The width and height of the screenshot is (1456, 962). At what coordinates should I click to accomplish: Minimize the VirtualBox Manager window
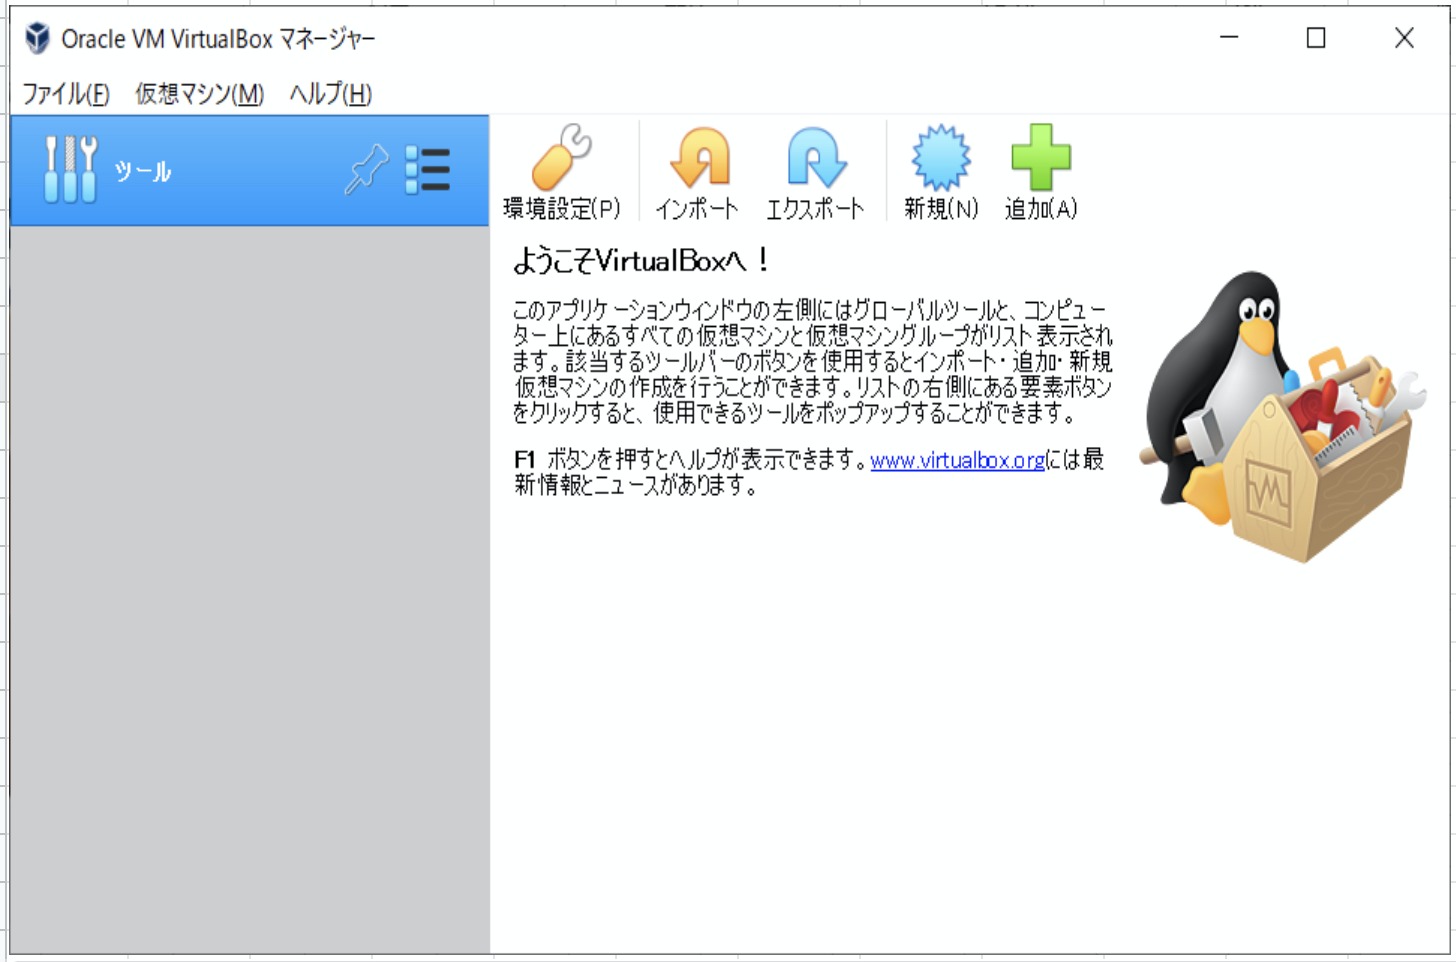[1229, 38]
